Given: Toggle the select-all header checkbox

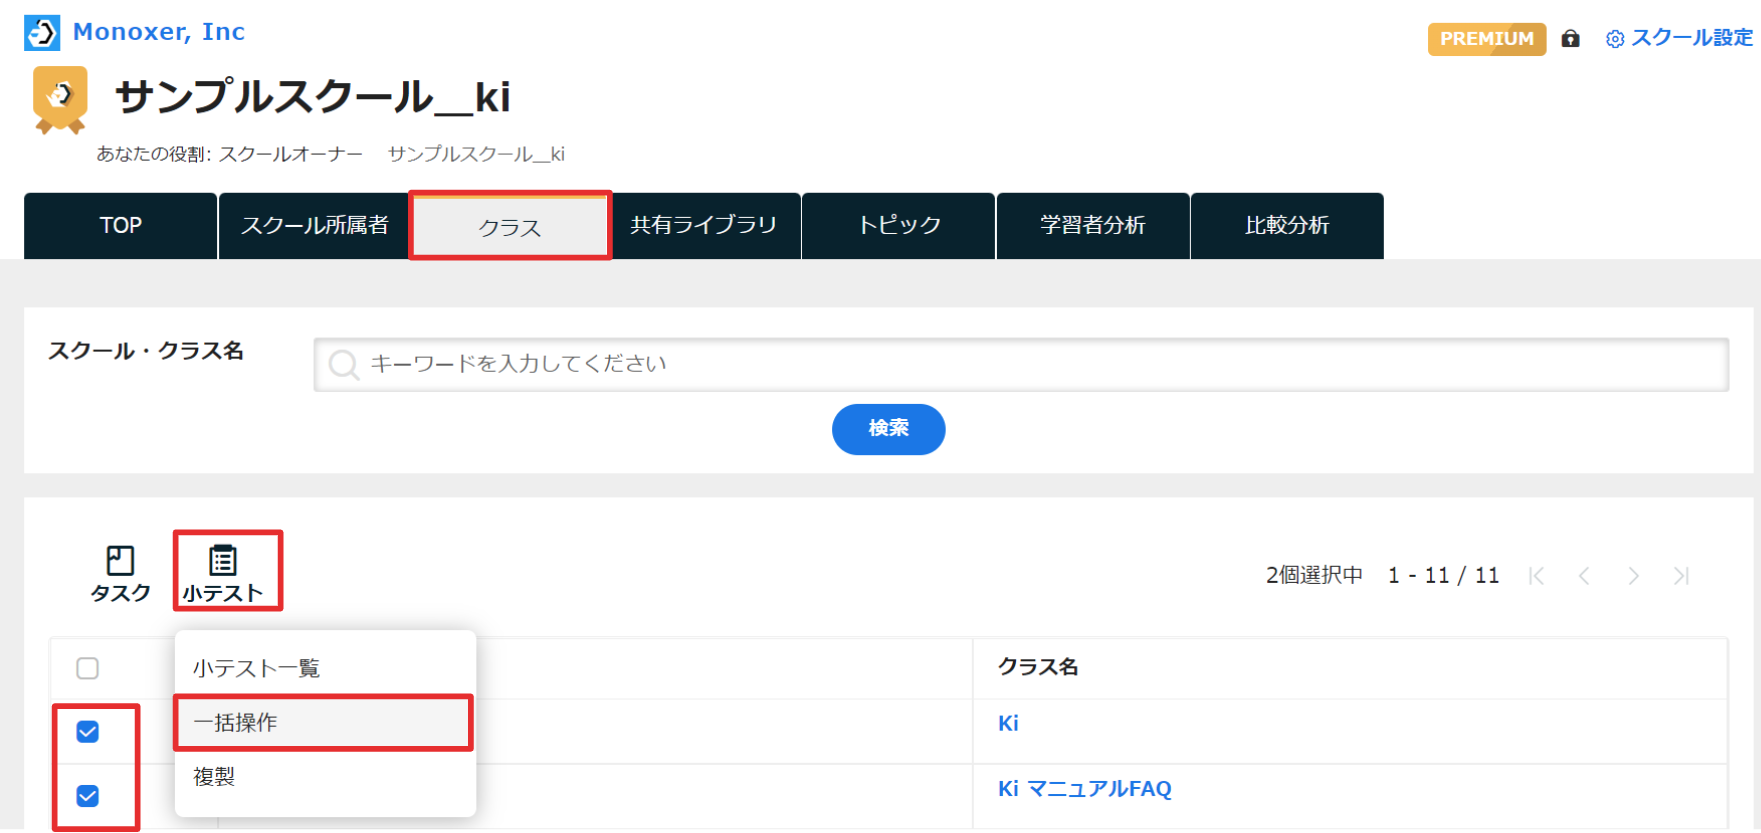Looking at the screenshot, I should (x=88, y=668).
